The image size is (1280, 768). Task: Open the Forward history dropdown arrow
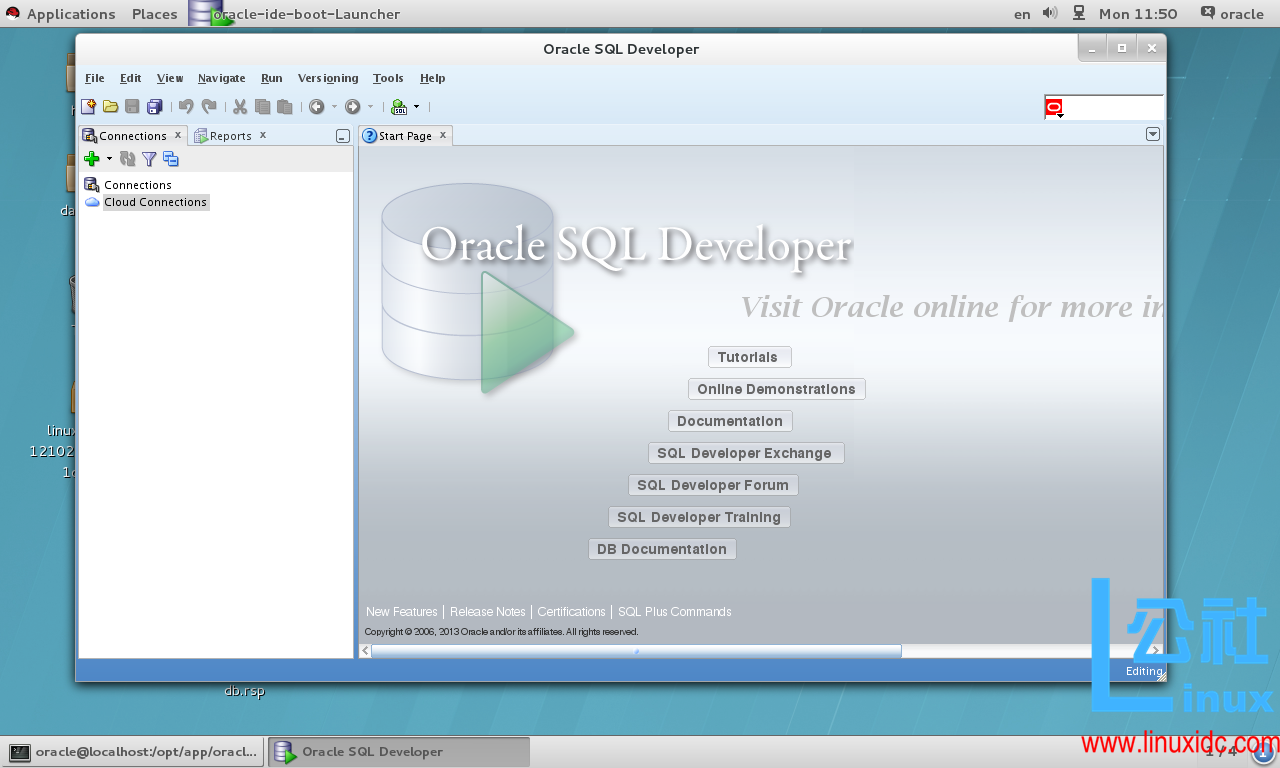tap(370, 107)
